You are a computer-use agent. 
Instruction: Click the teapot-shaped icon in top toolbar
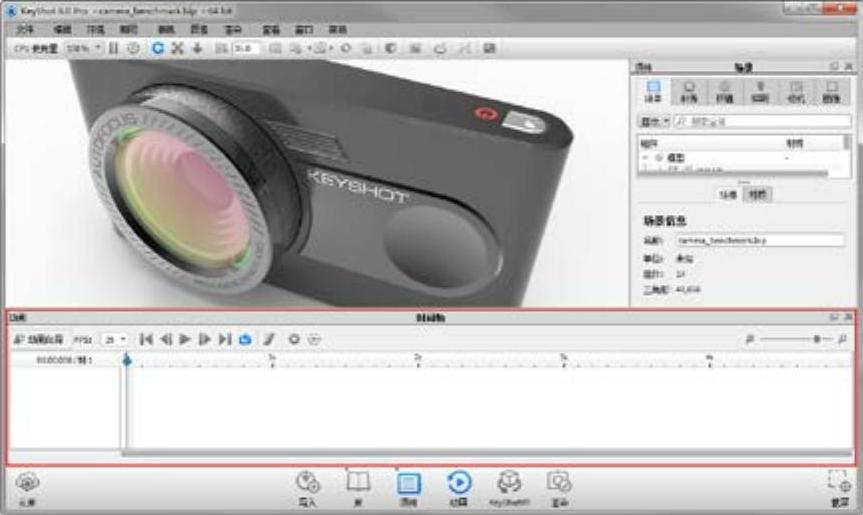(x=440, y=48)
